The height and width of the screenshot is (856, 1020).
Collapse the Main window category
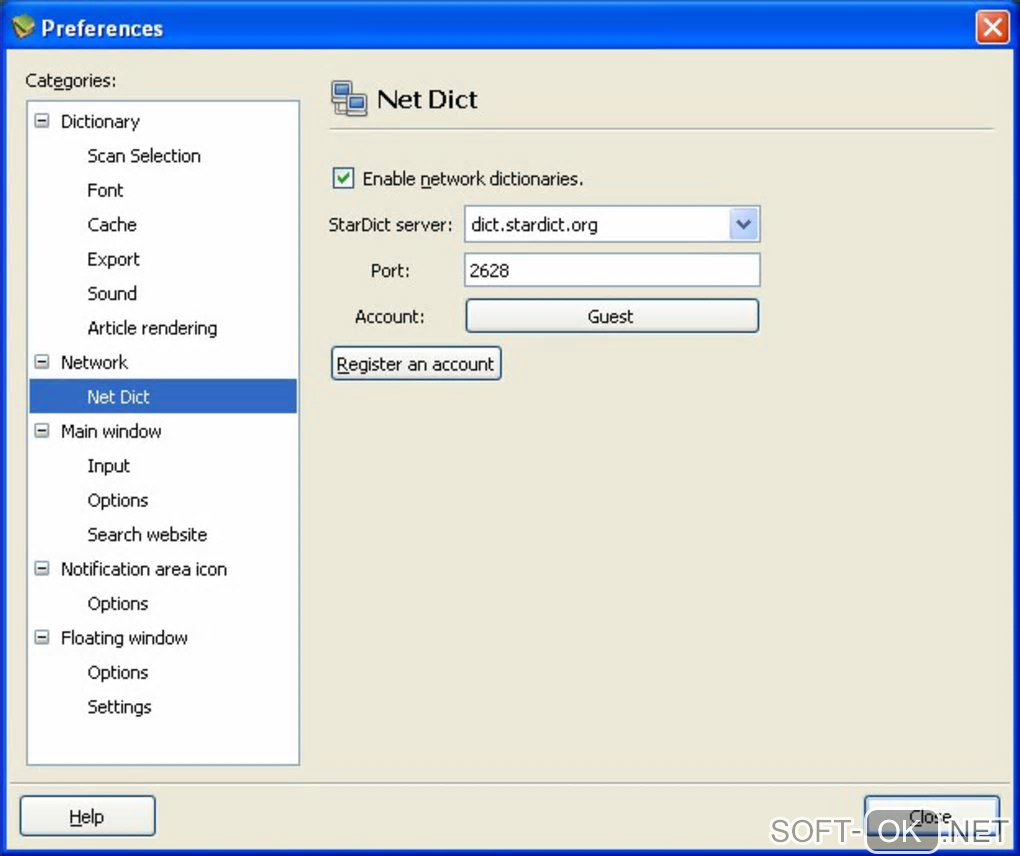pyautogui.click(x=42, y=431)
